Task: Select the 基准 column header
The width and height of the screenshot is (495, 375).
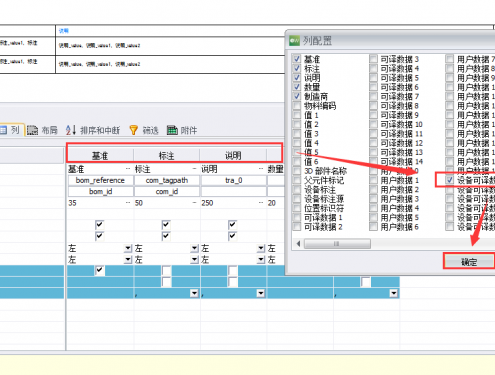Action: click(100, 155)
